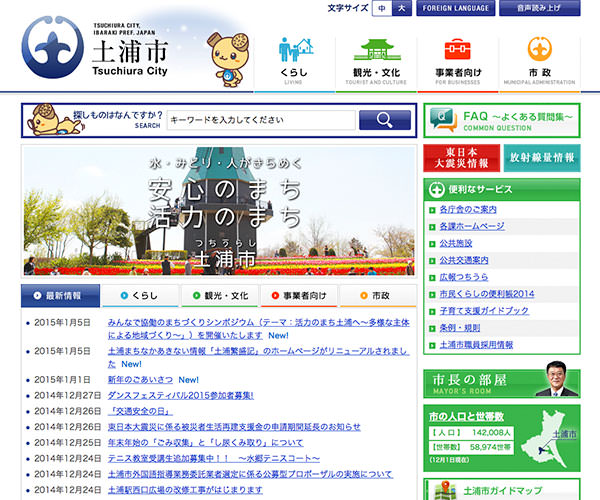600x500 pixels.
Task: Click the keyword search input field
Action: pos(260,120)
